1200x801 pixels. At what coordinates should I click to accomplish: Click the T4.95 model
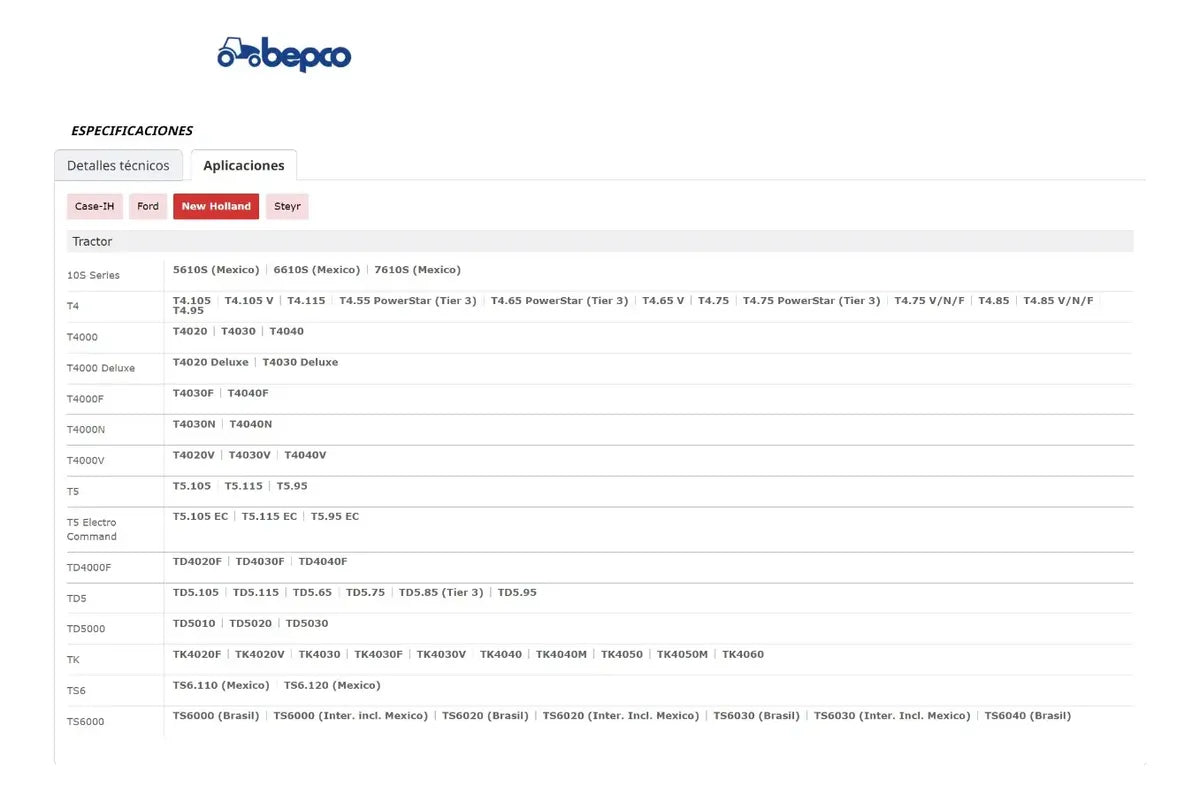pos(188,311)
